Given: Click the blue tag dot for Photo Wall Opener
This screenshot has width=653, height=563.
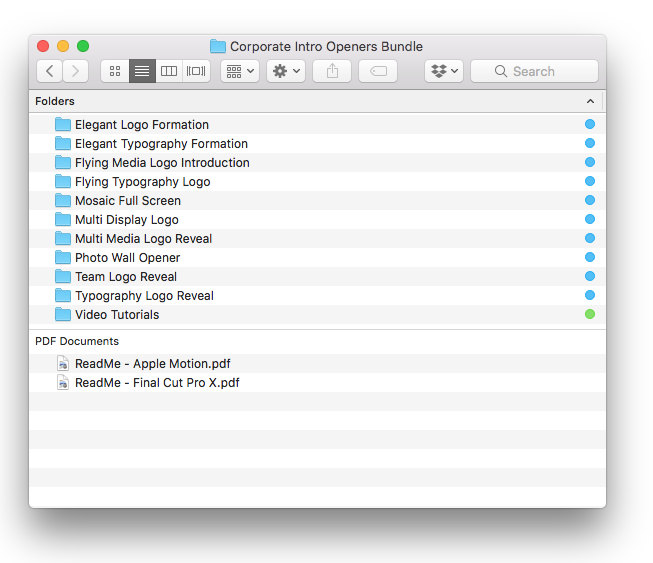Looking at the screenshot, I should (x=590, y=257).
